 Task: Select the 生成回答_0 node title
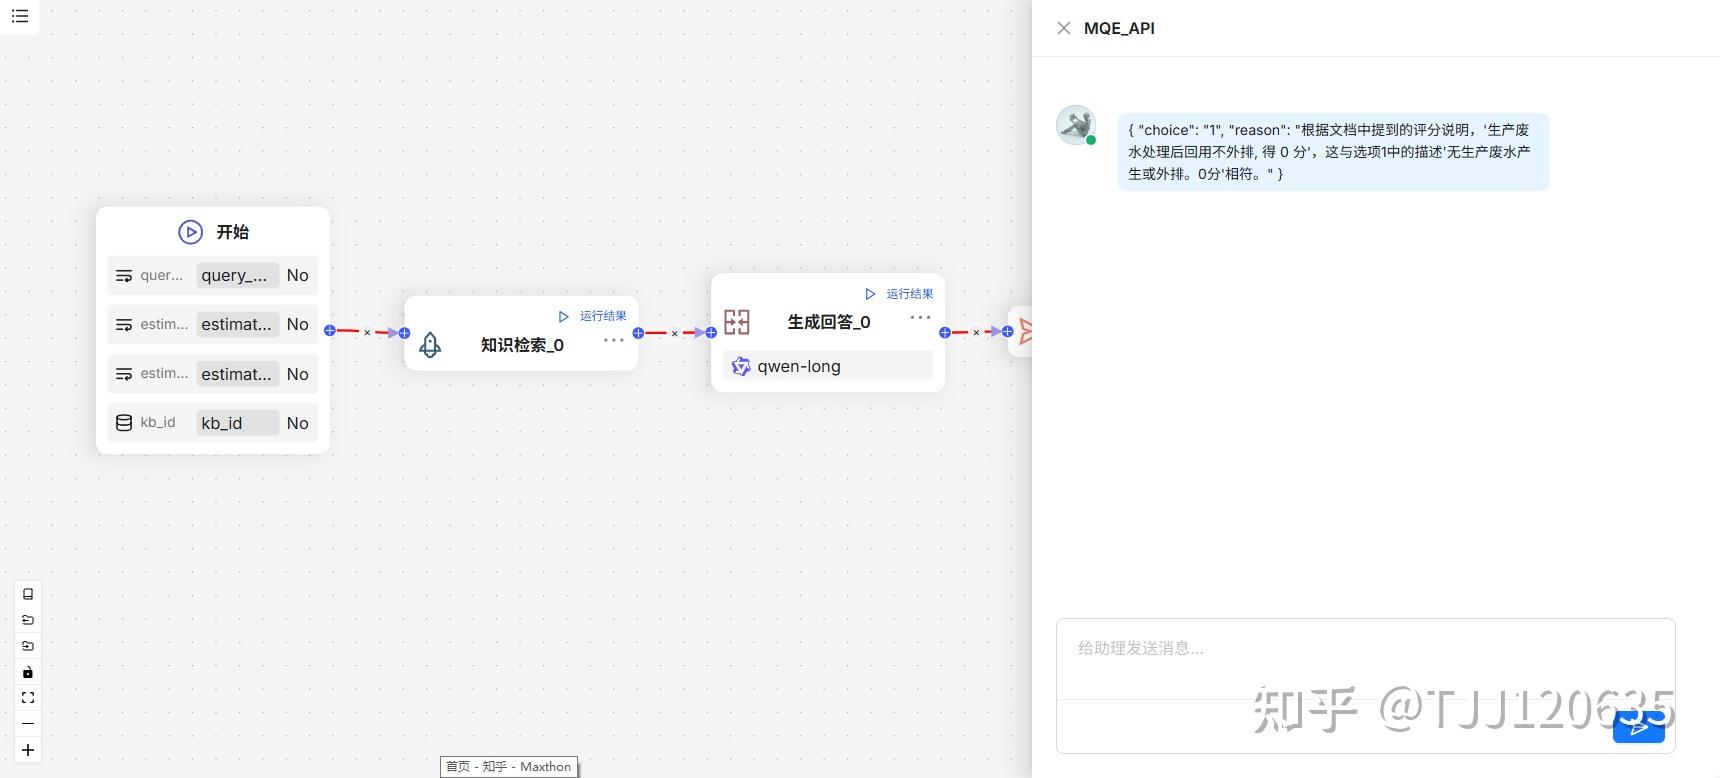(x=829, y=322)
